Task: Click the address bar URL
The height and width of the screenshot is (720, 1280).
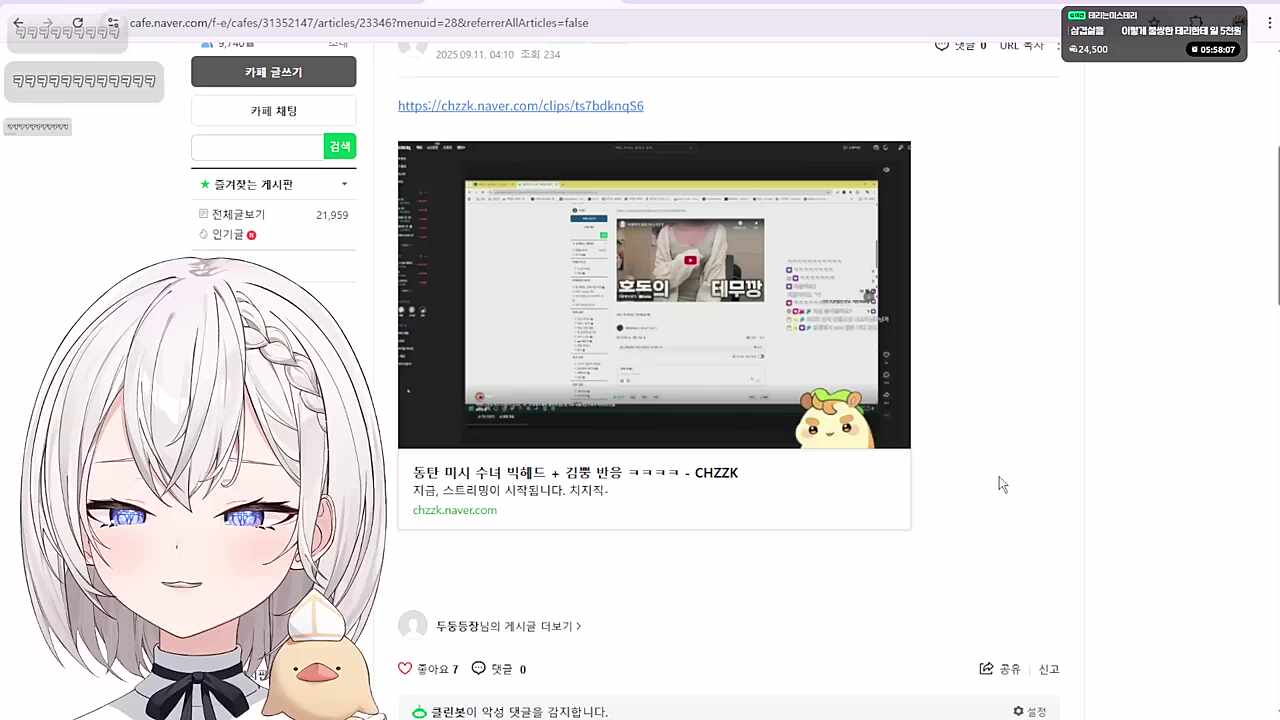Action: tap(359, 23)
